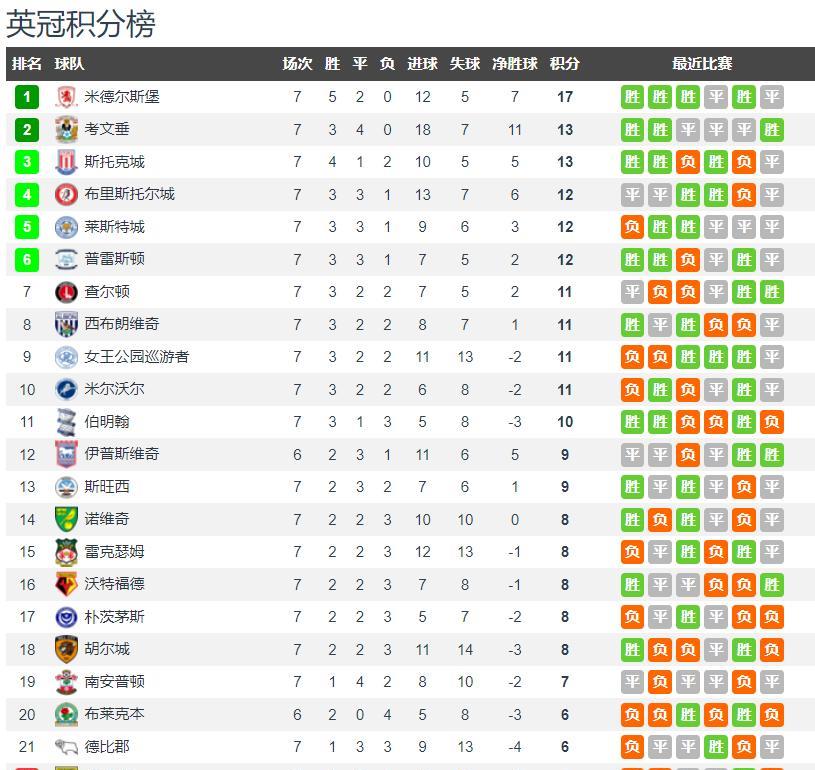The width and height of the screenshot is (815, 770).
Task: Open the 女王公园巡游者 team page
Action: (136, 357)
